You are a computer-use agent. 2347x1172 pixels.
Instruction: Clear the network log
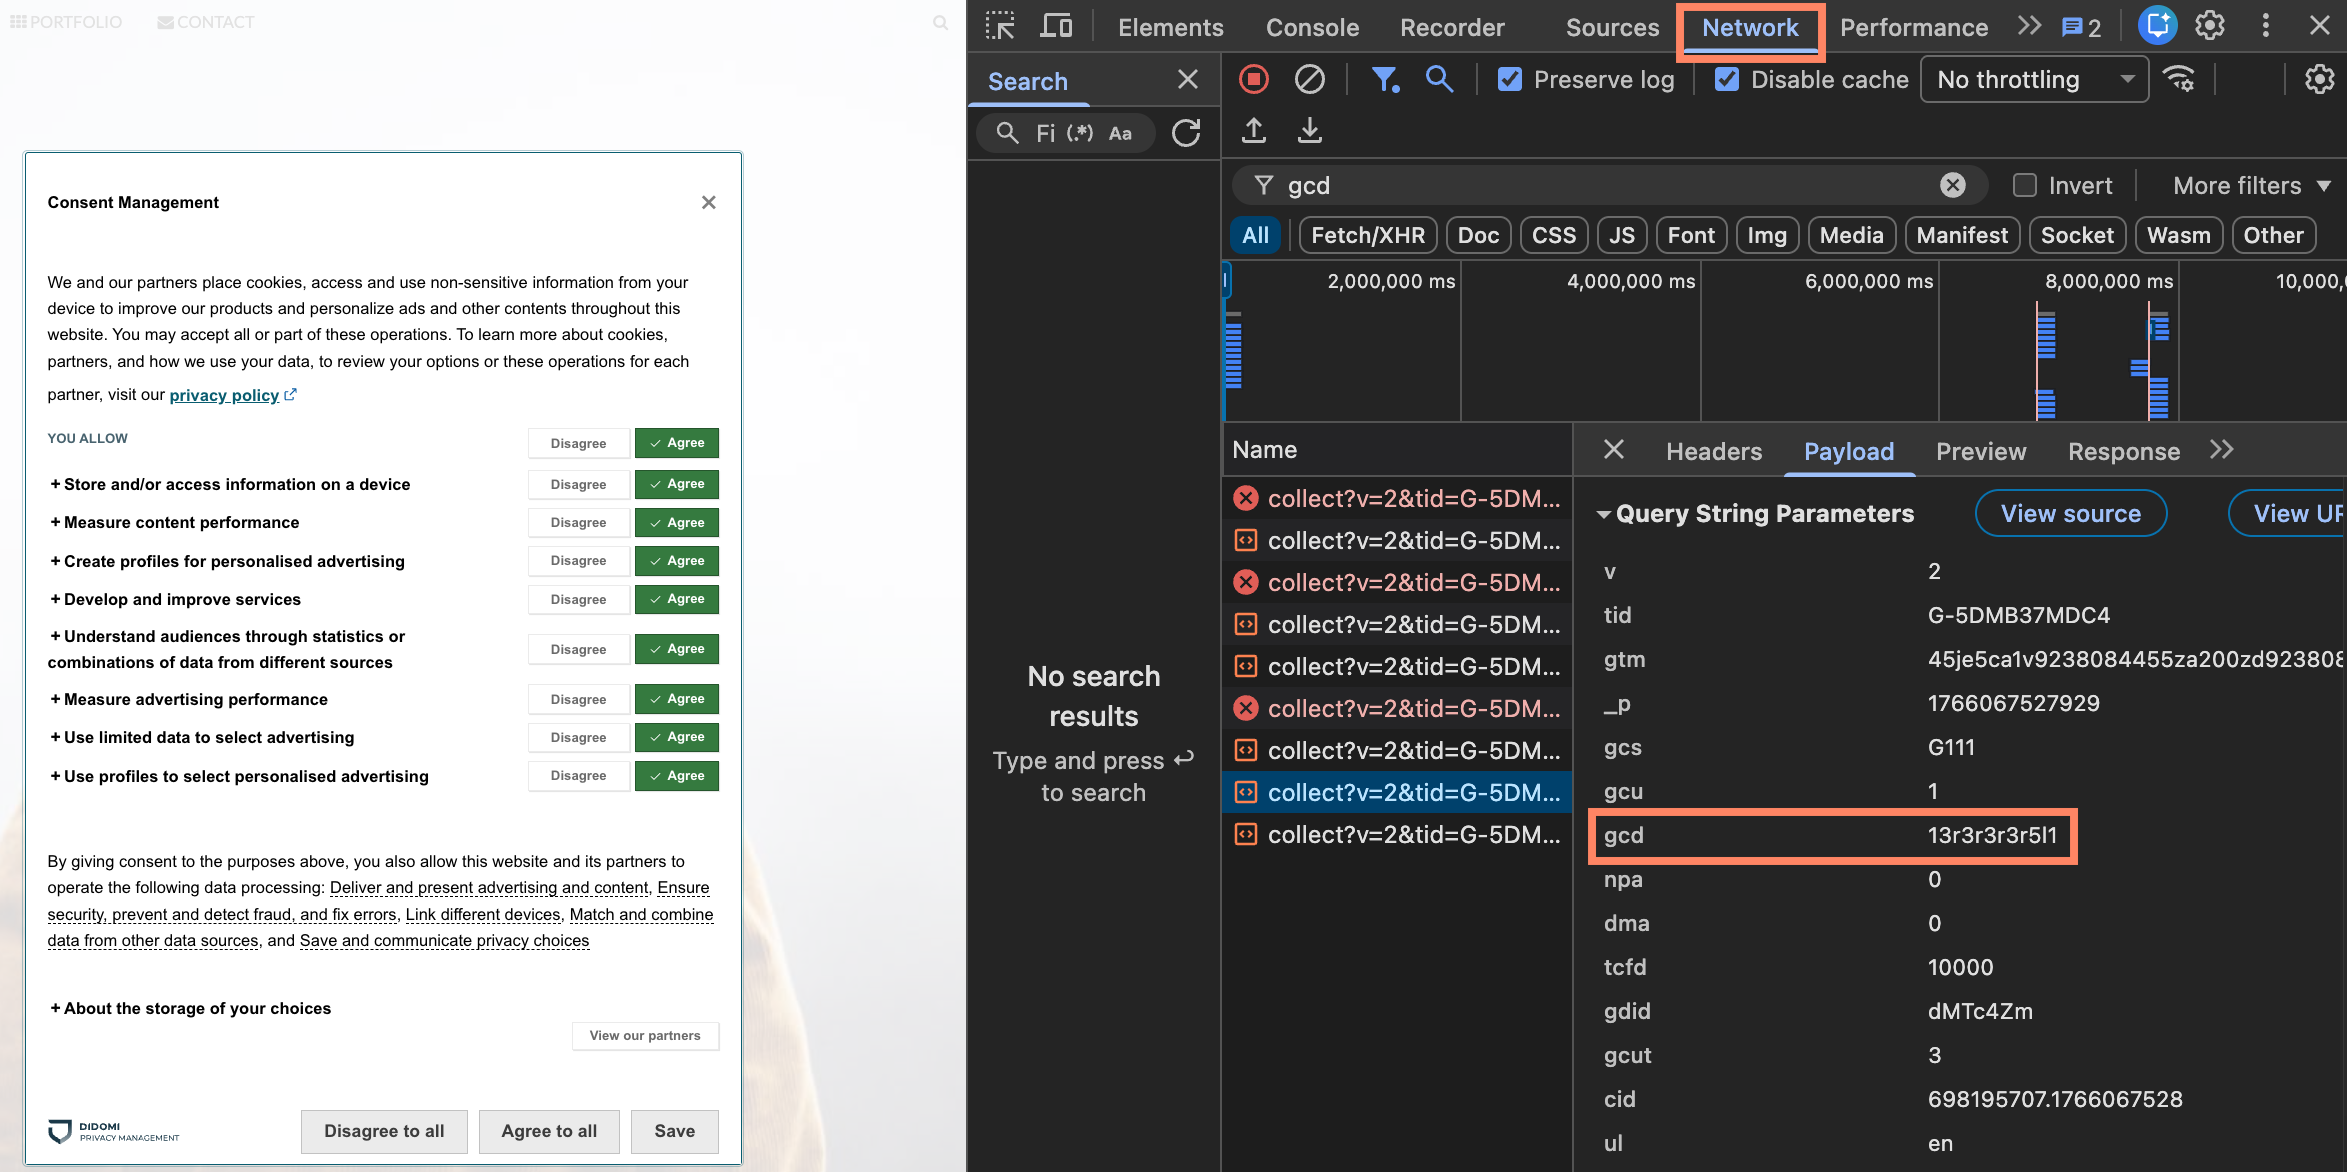tap(1309, 79)
